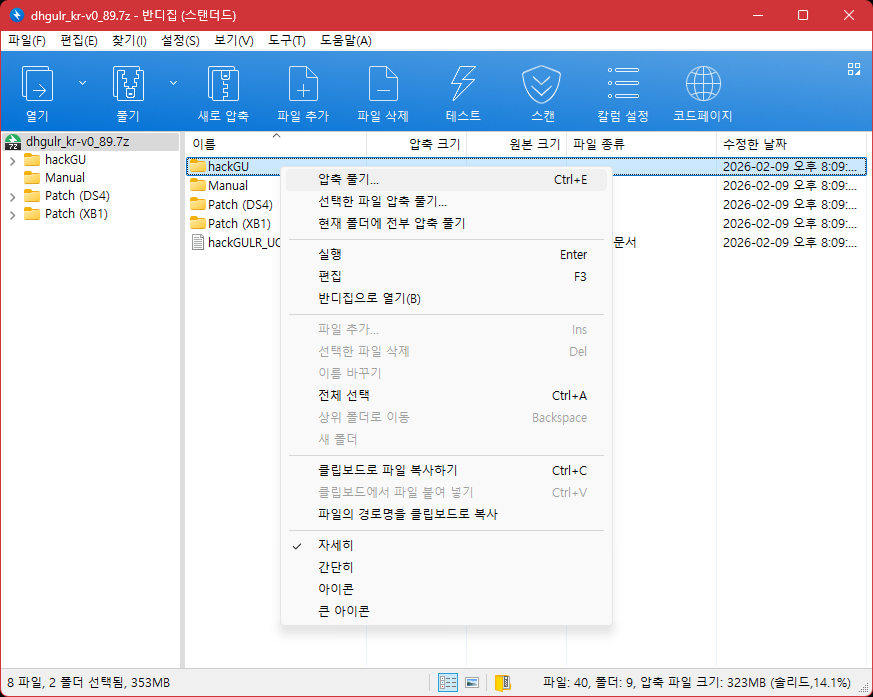Viewport: 873px width, 697px height.
Task: Open the 편집(E) menu
Action: (79, 41)
